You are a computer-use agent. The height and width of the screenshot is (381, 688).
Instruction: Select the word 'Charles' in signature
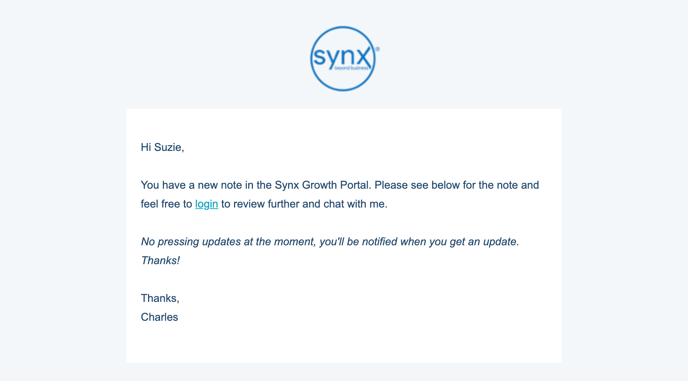tap(159, 317)
